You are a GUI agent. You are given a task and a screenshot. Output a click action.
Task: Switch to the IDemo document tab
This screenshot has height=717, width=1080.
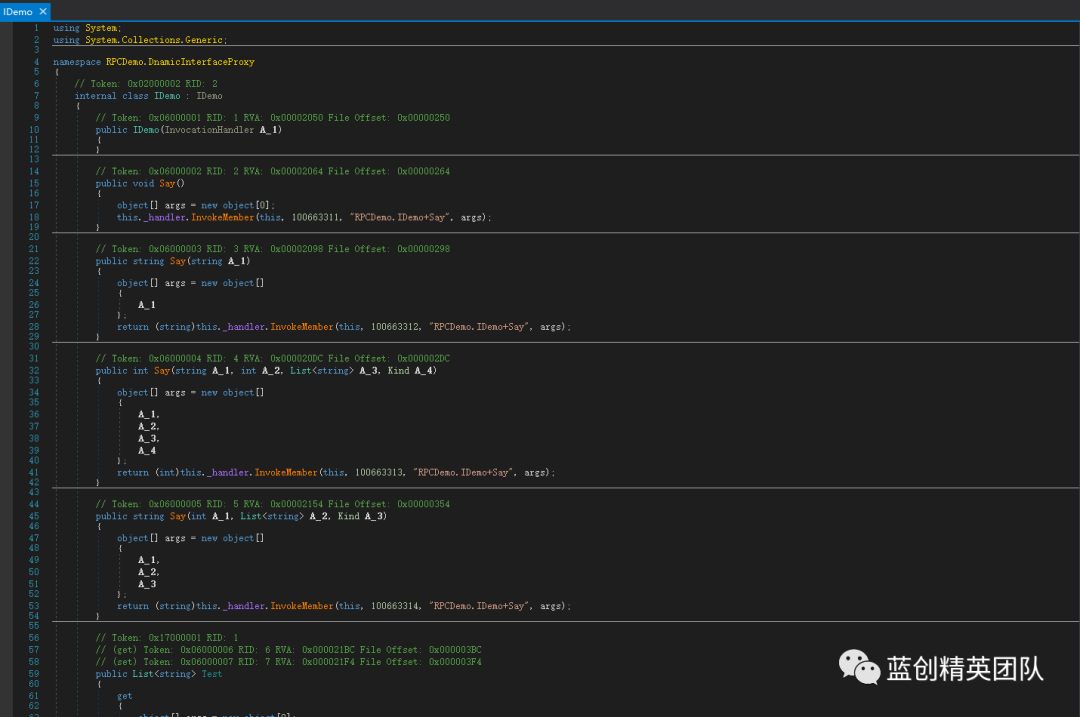pyautogui.click(x=18, y=12)
